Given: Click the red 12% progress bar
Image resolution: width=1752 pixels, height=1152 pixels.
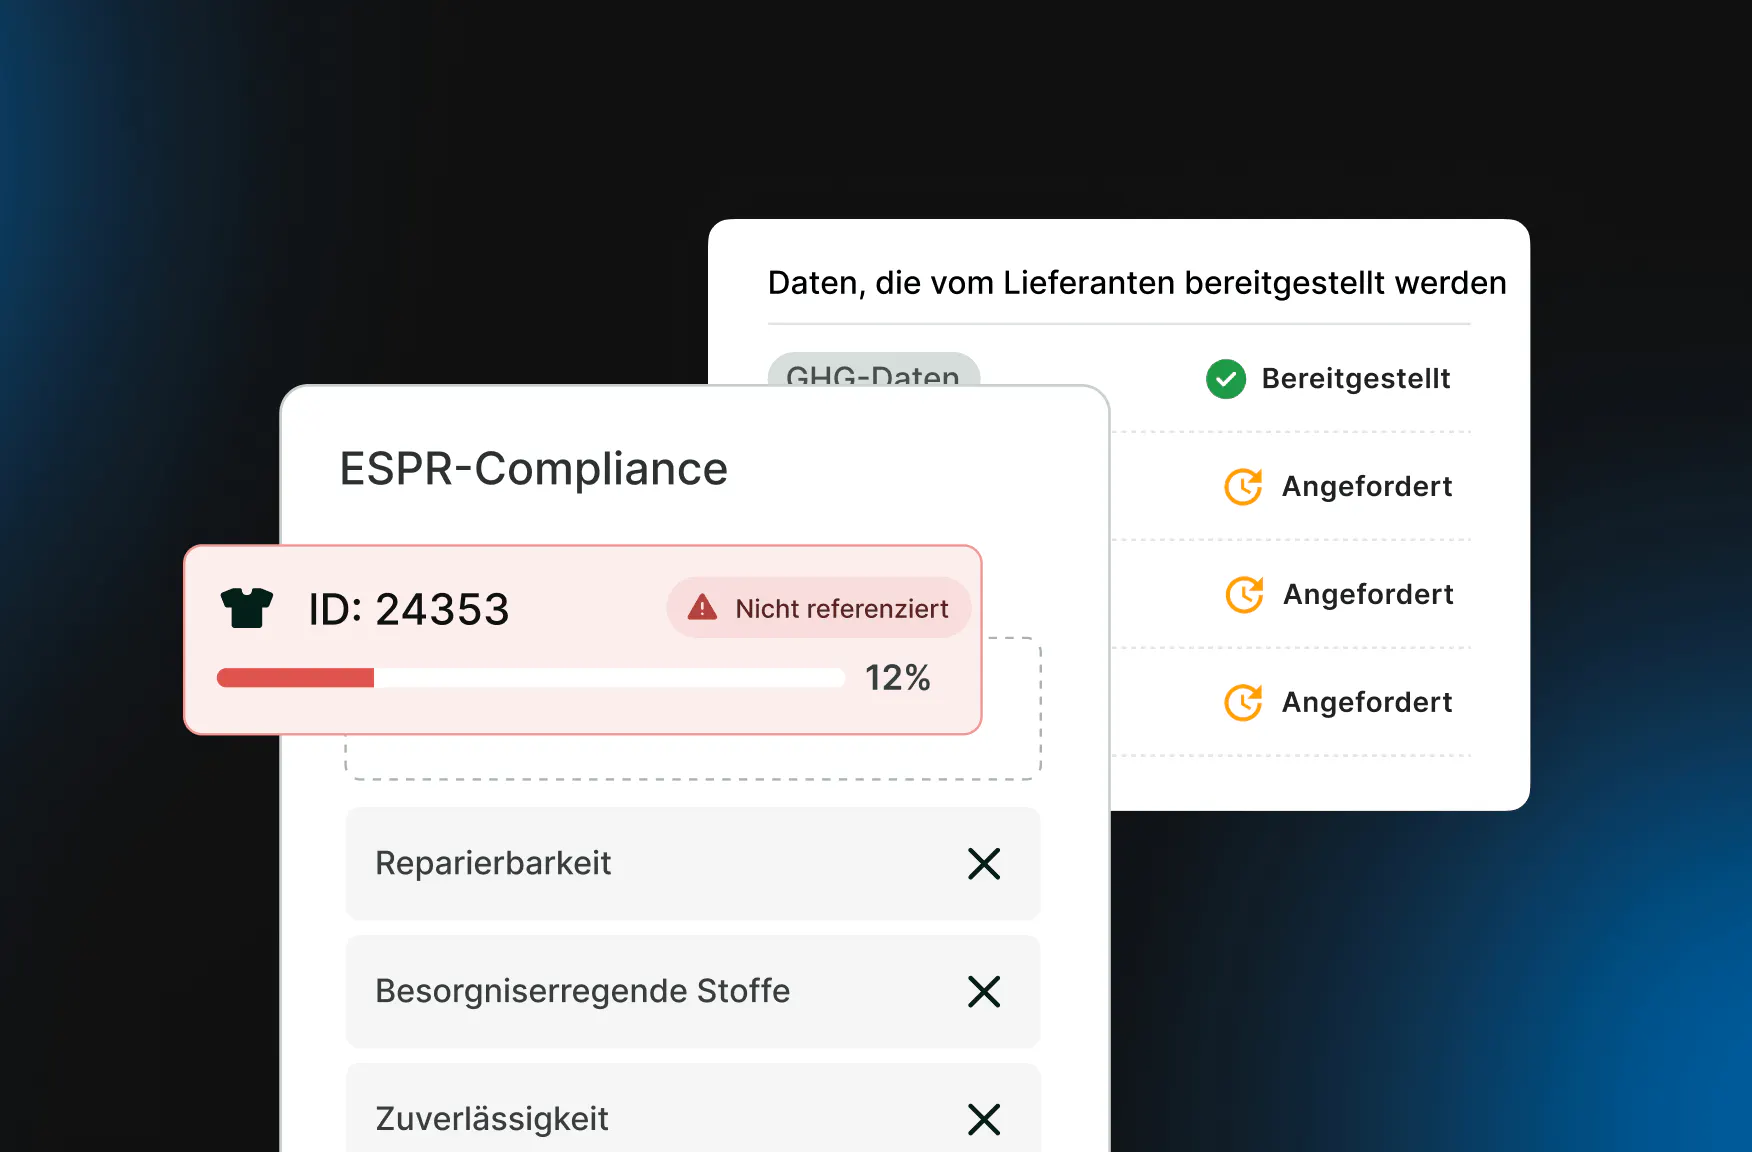Looking at the screenshot, I should pos(530,678).
